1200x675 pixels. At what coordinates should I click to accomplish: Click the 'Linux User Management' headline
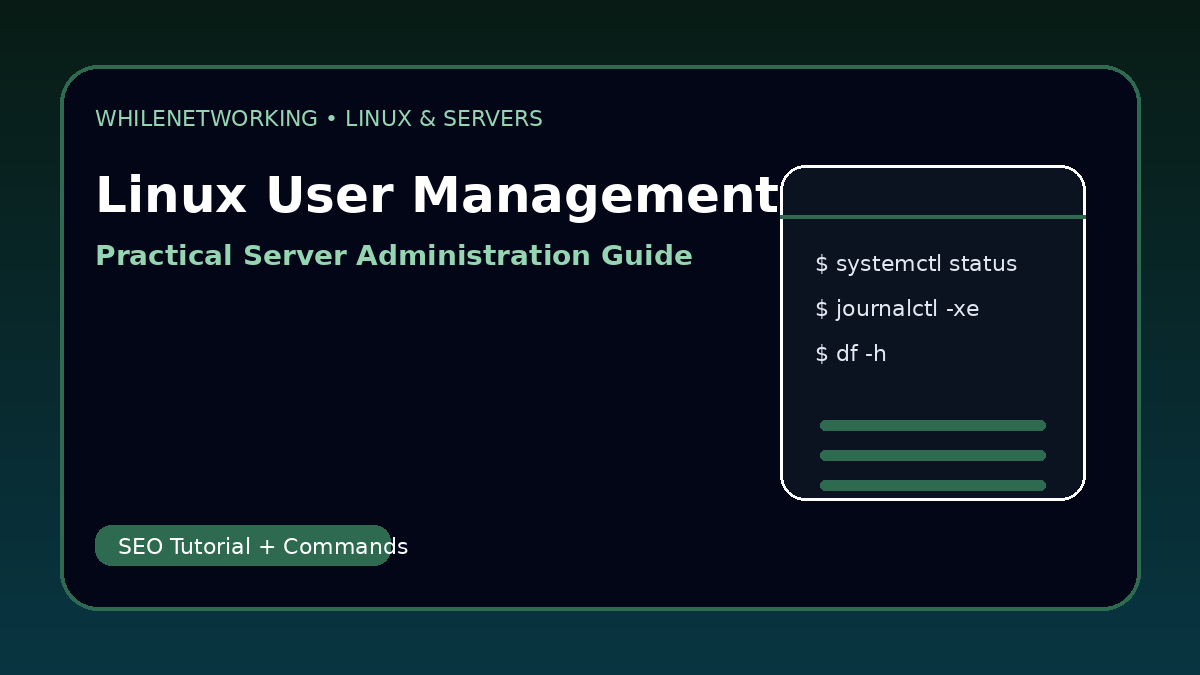437,195
